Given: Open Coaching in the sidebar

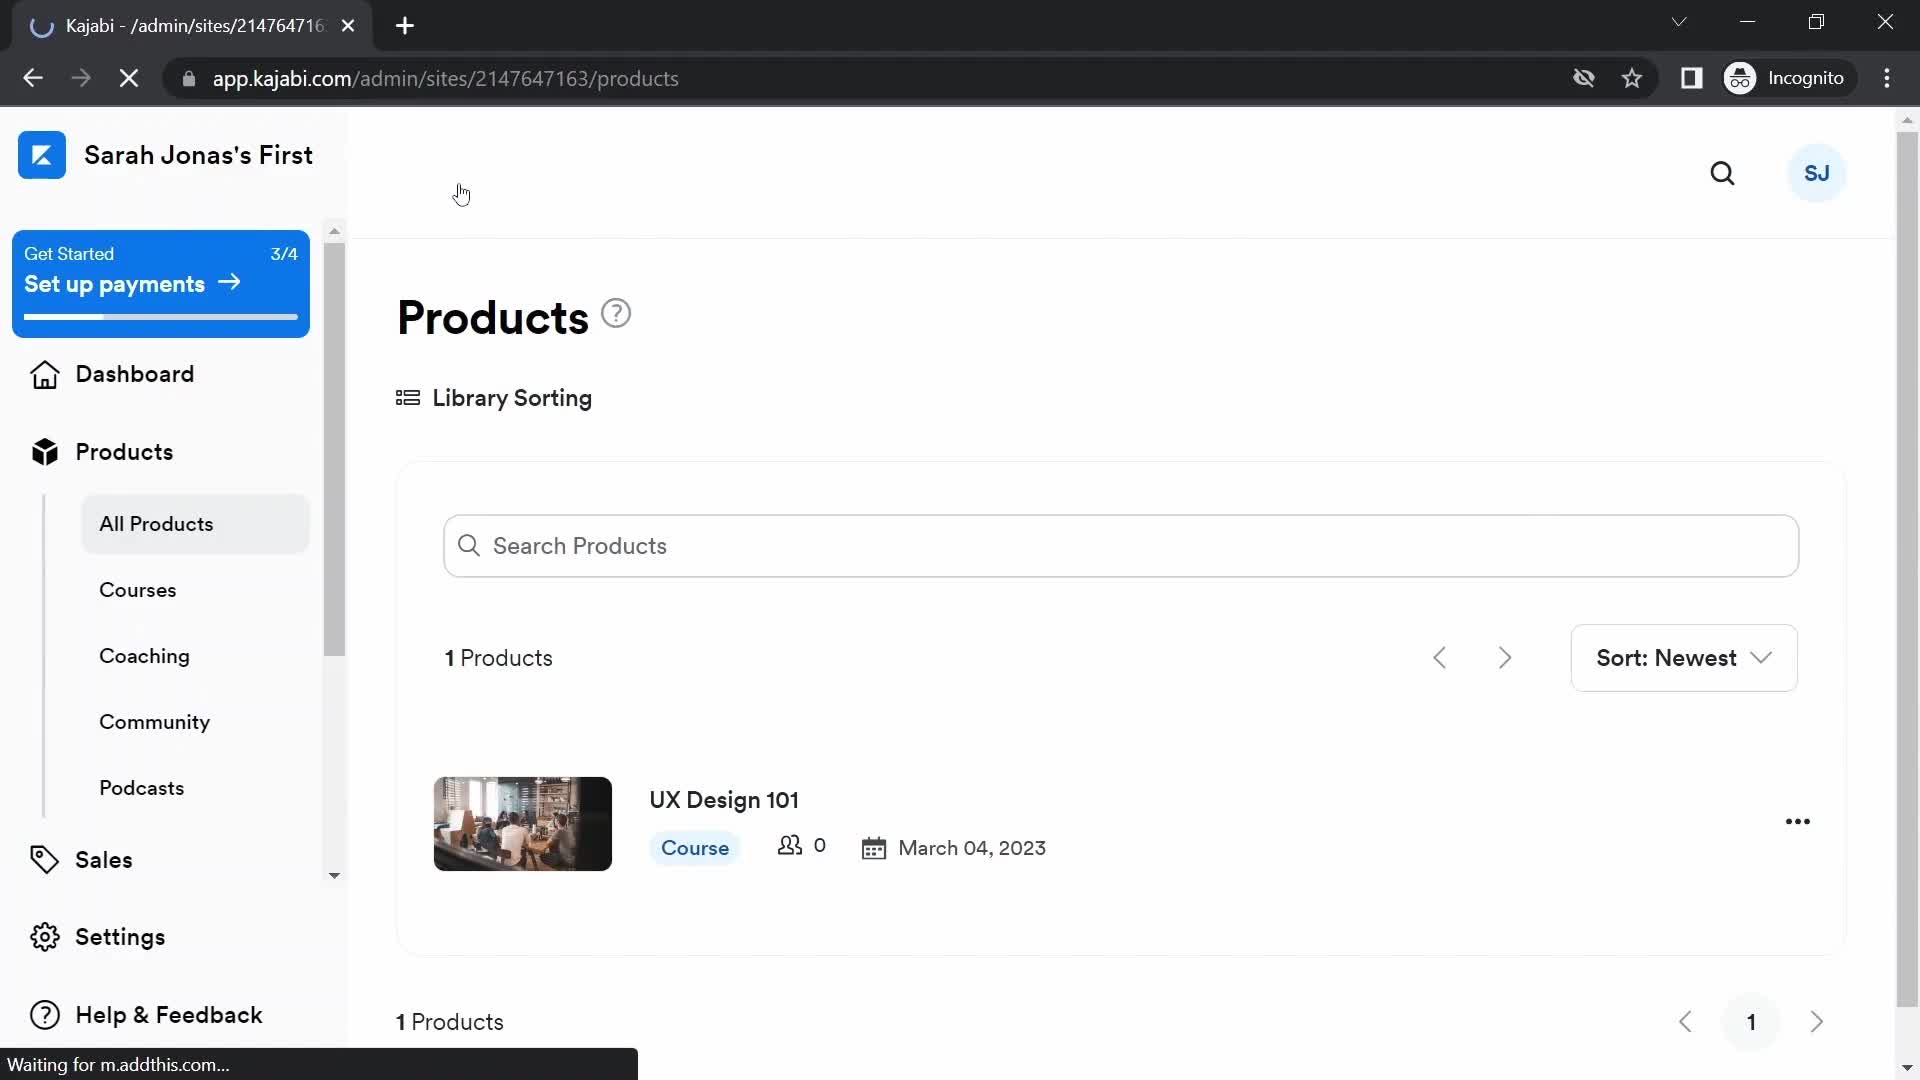Looking at the screenshot, I should 144,656.
